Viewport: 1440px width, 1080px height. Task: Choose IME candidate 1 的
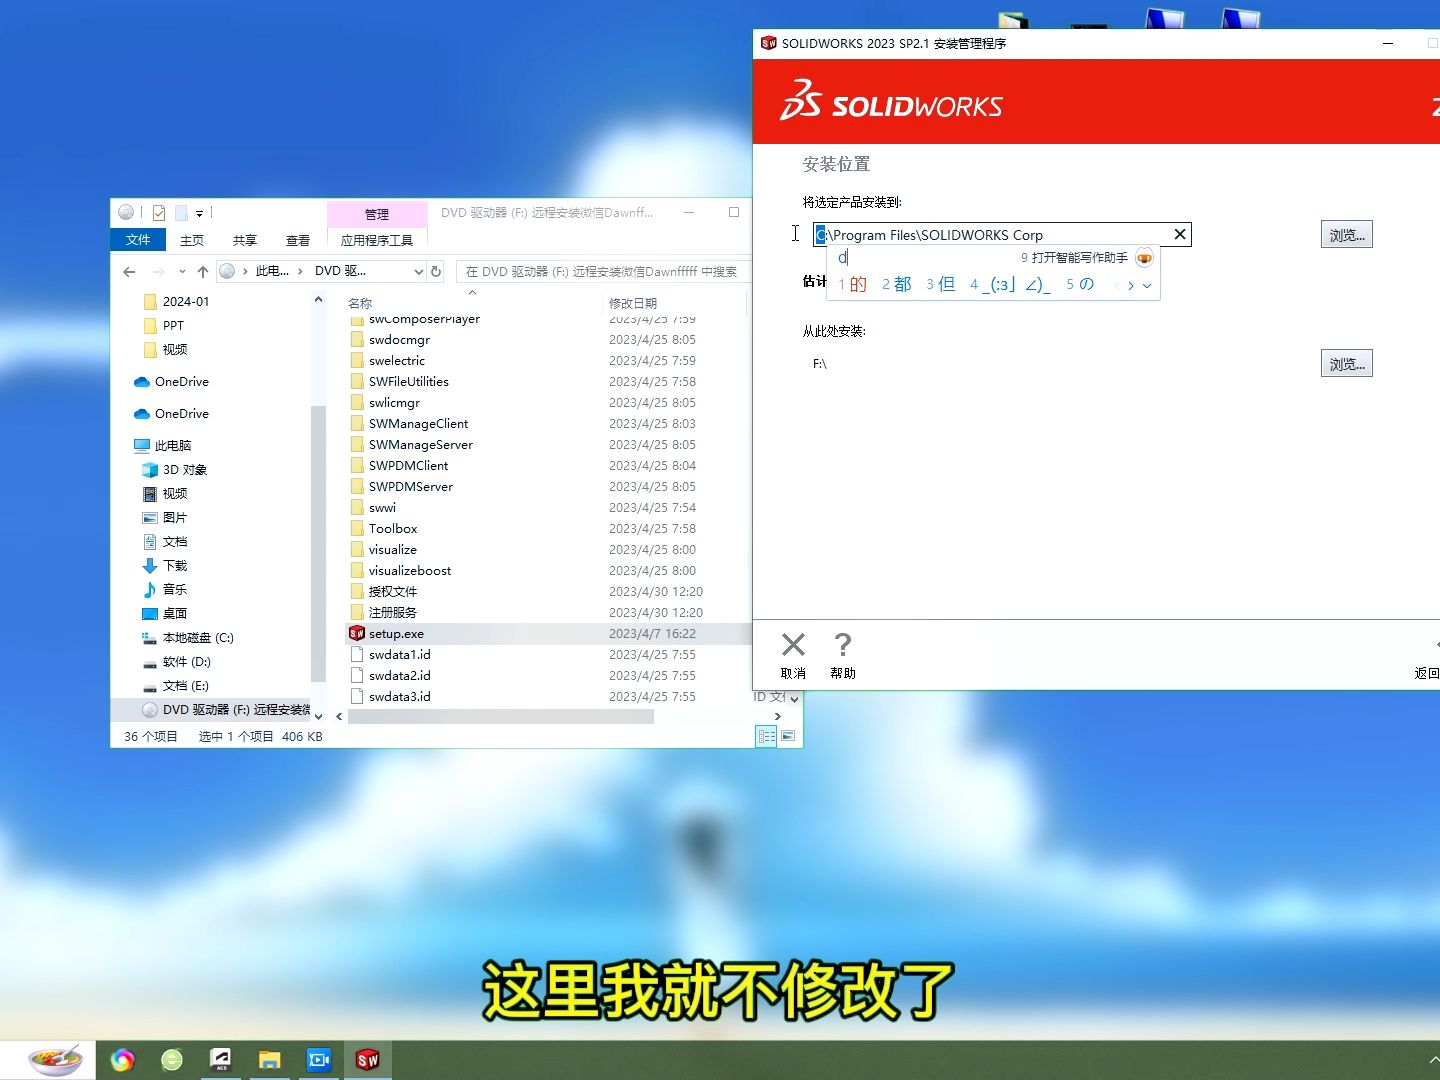[x=852, y=285]
